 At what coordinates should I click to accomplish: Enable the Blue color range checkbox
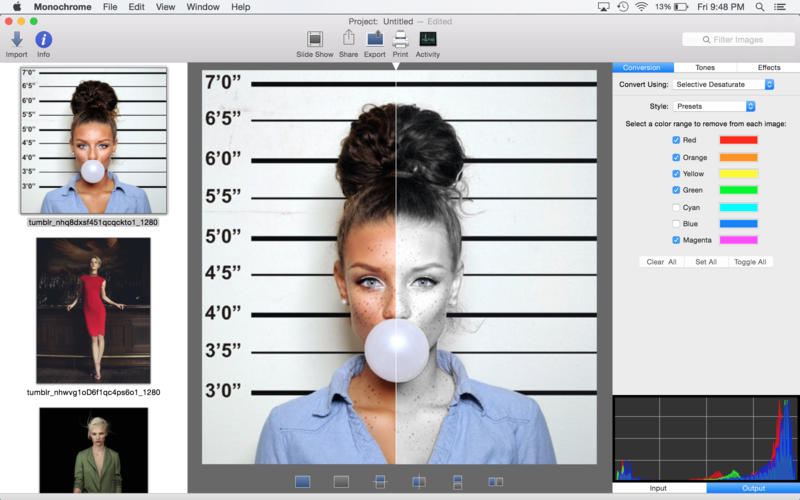coord(677,224)
